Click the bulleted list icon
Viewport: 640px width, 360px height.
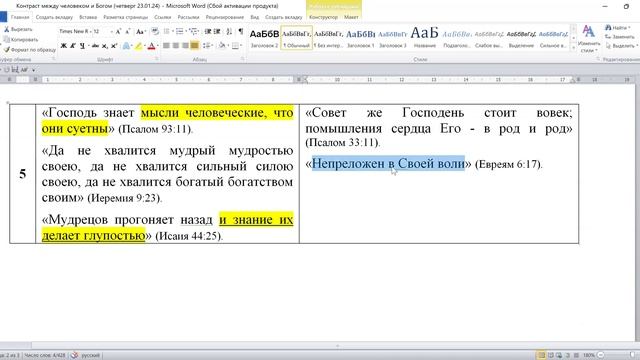[x=167, y=31]
